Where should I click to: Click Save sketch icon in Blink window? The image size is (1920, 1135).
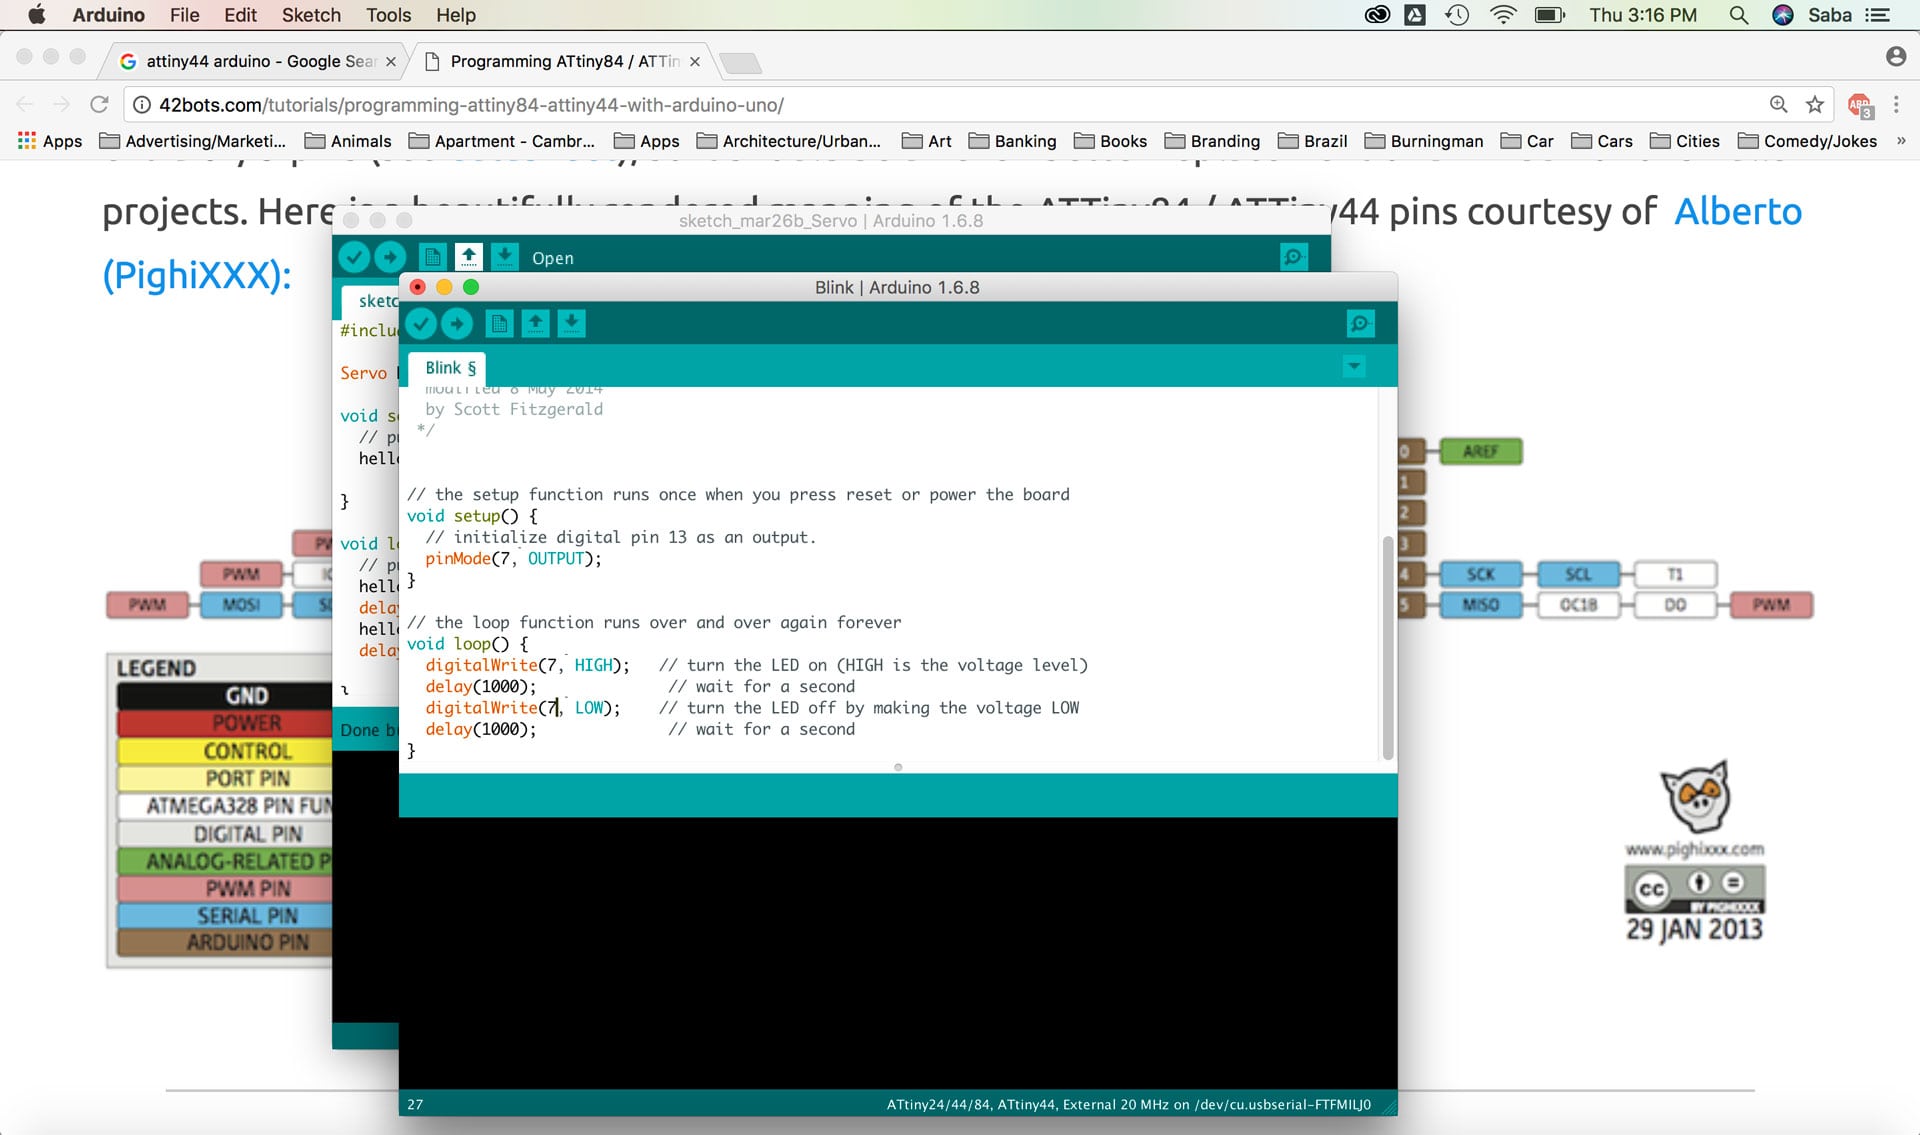click(571, 323)
